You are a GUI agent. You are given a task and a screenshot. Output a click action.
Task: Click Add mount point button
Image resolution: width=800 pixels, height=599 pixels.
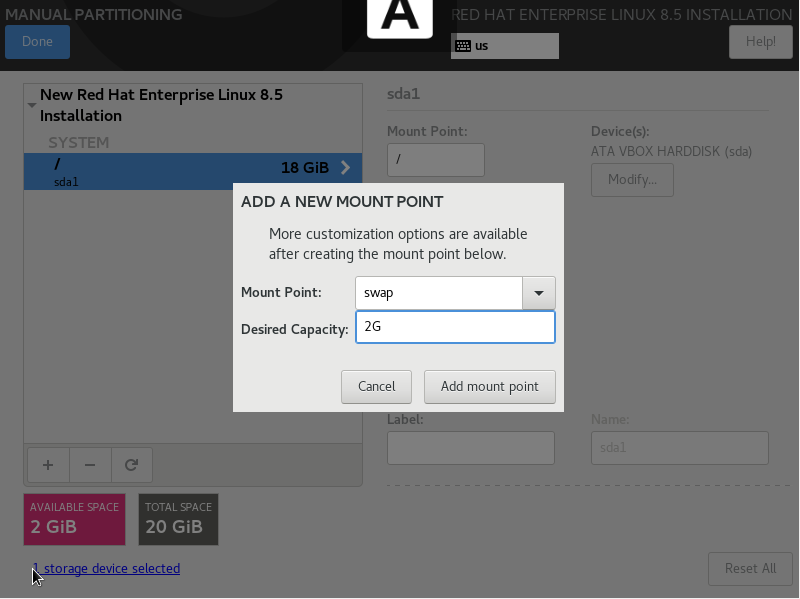[x=489, y=387]
